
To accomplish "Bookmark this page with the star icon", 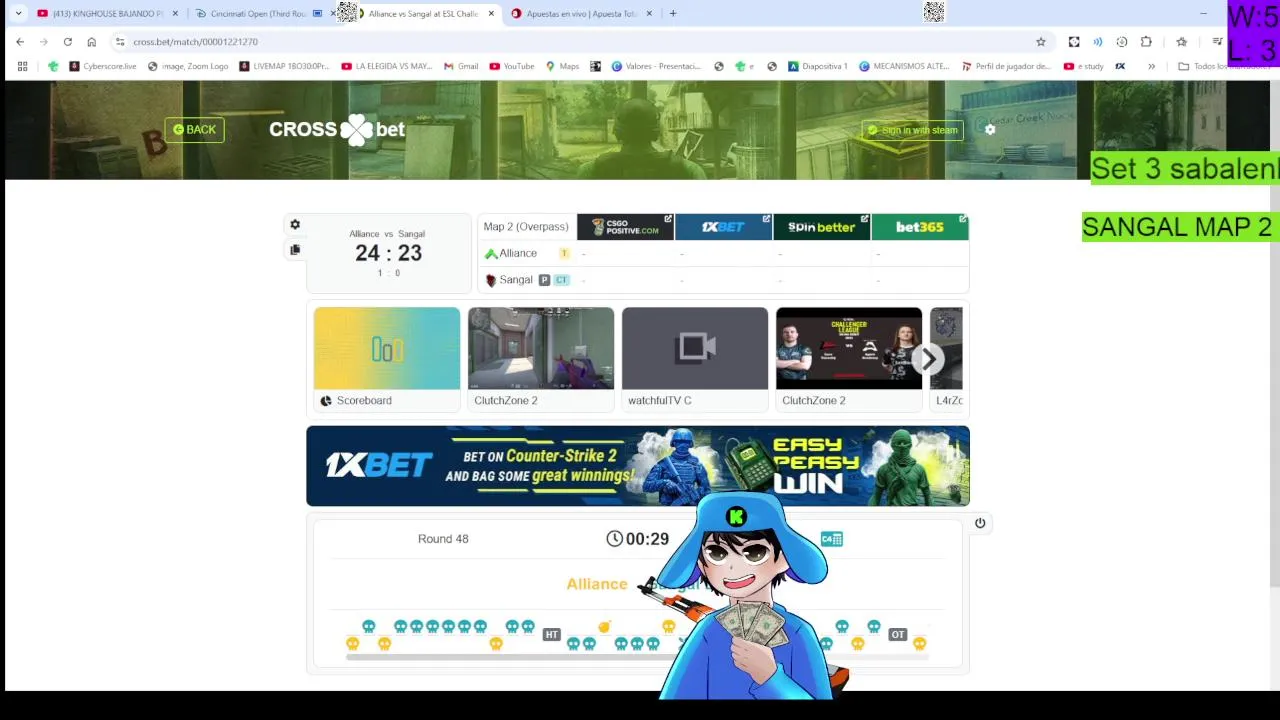I will 1041,42.
